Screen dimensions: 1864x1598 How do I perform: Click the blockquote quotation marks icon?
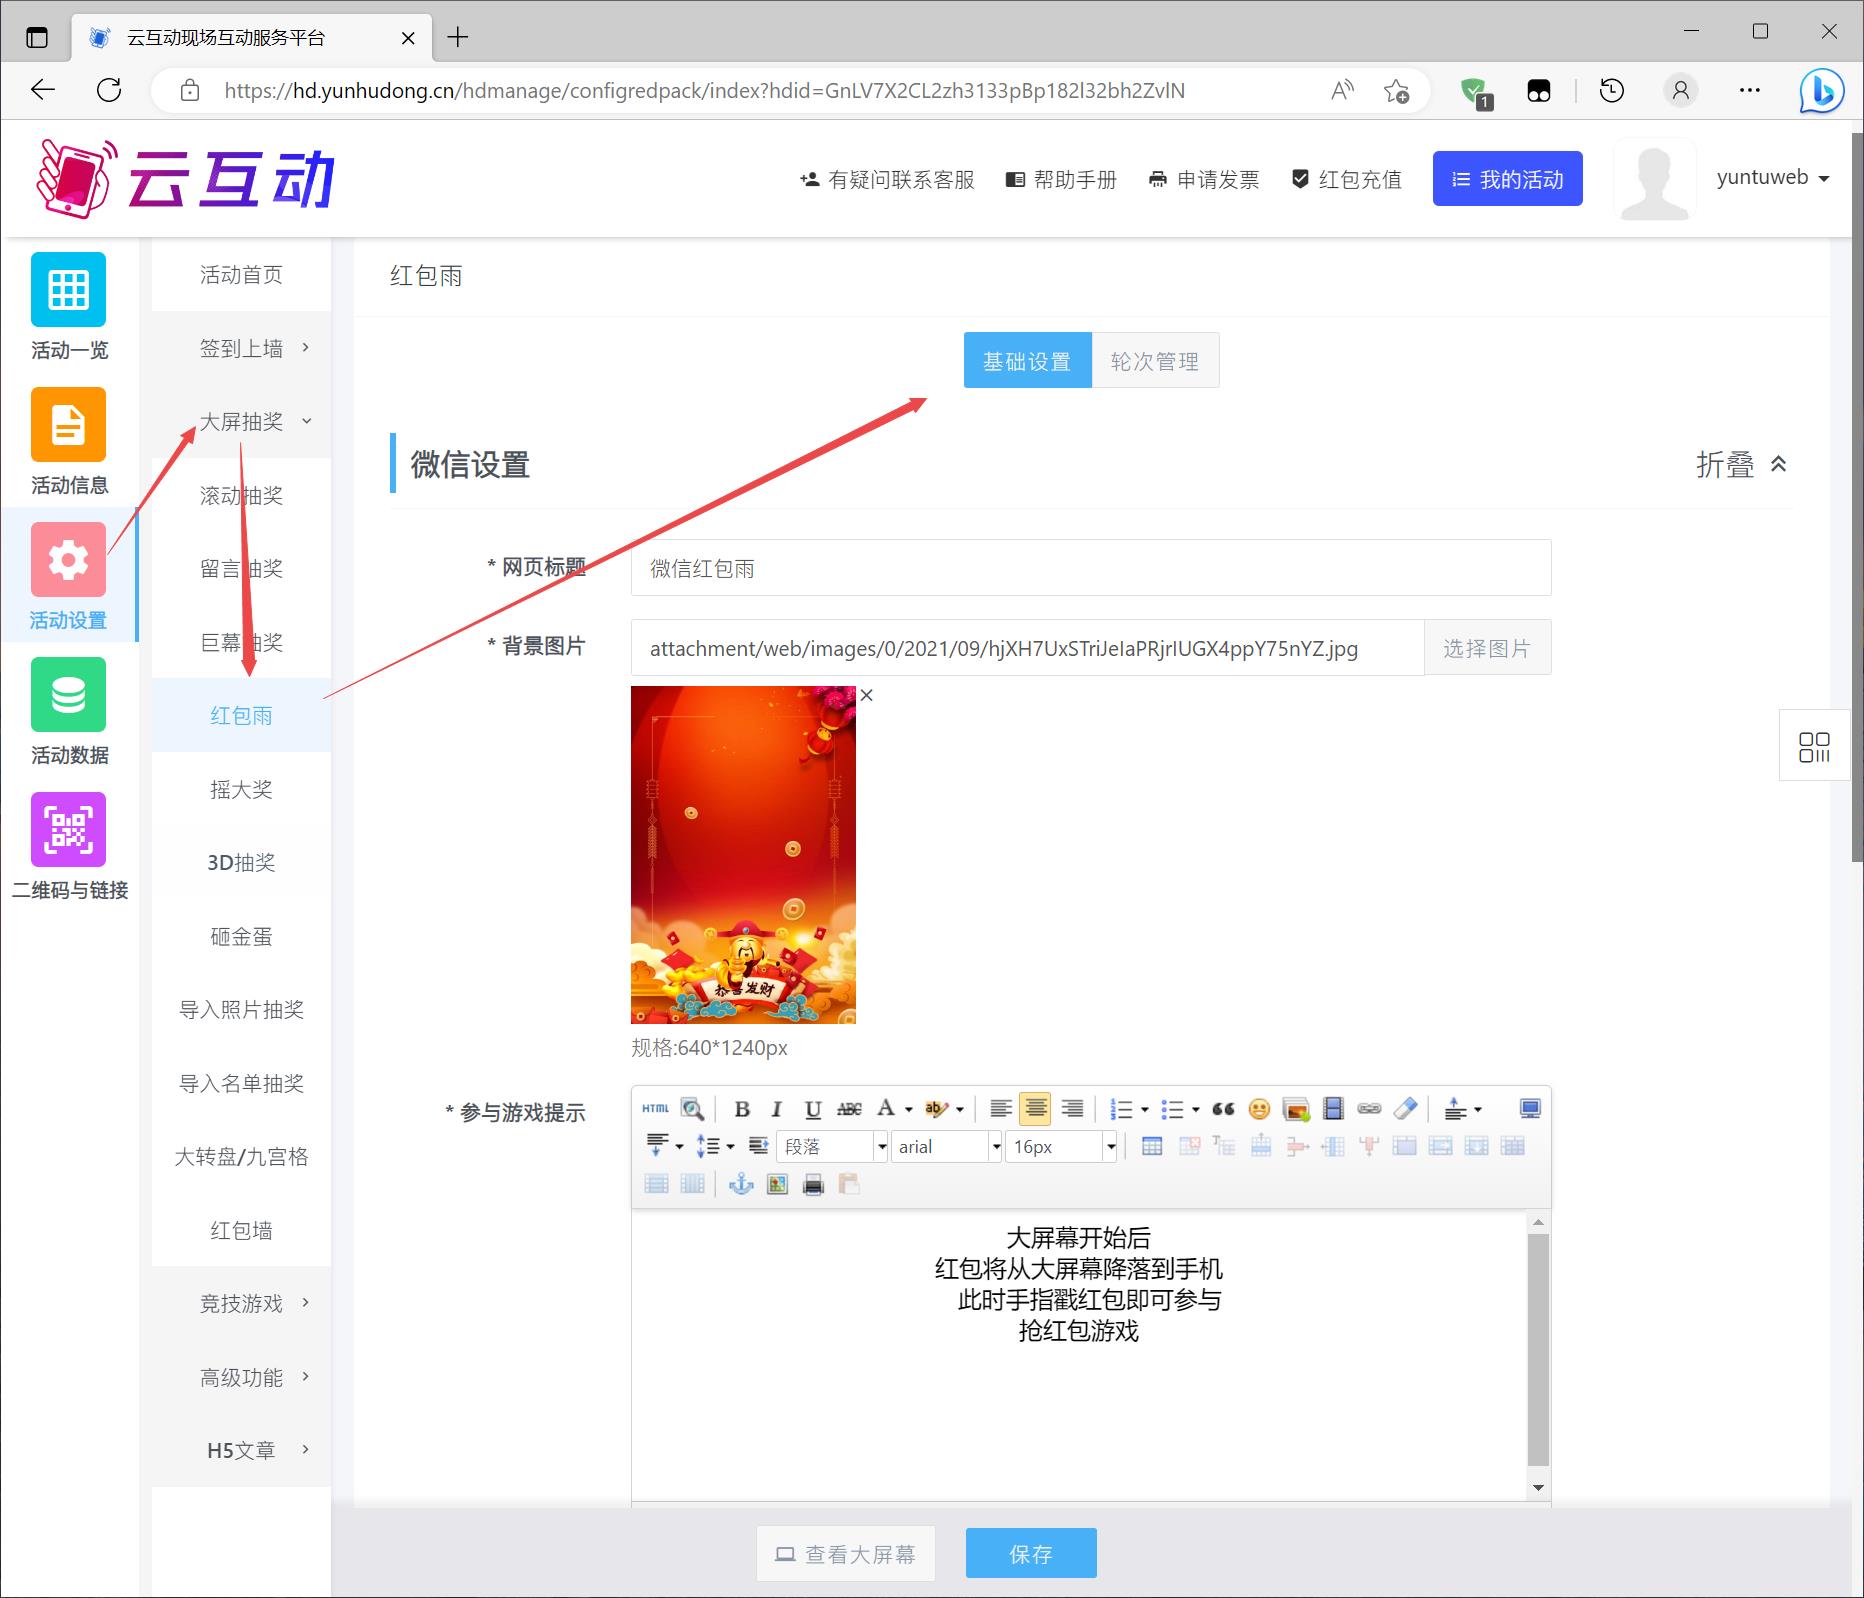pos(1223,1109)
